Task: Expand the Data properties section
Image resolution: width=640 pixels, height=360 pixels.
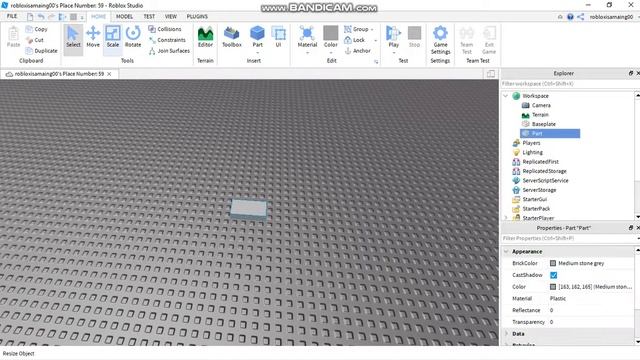Action: [x=506, y=334]
